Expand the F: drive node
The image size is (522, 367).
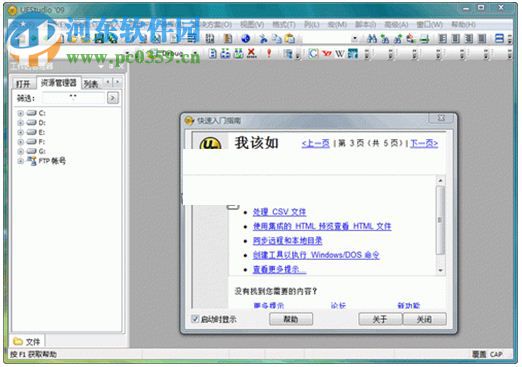20,142
